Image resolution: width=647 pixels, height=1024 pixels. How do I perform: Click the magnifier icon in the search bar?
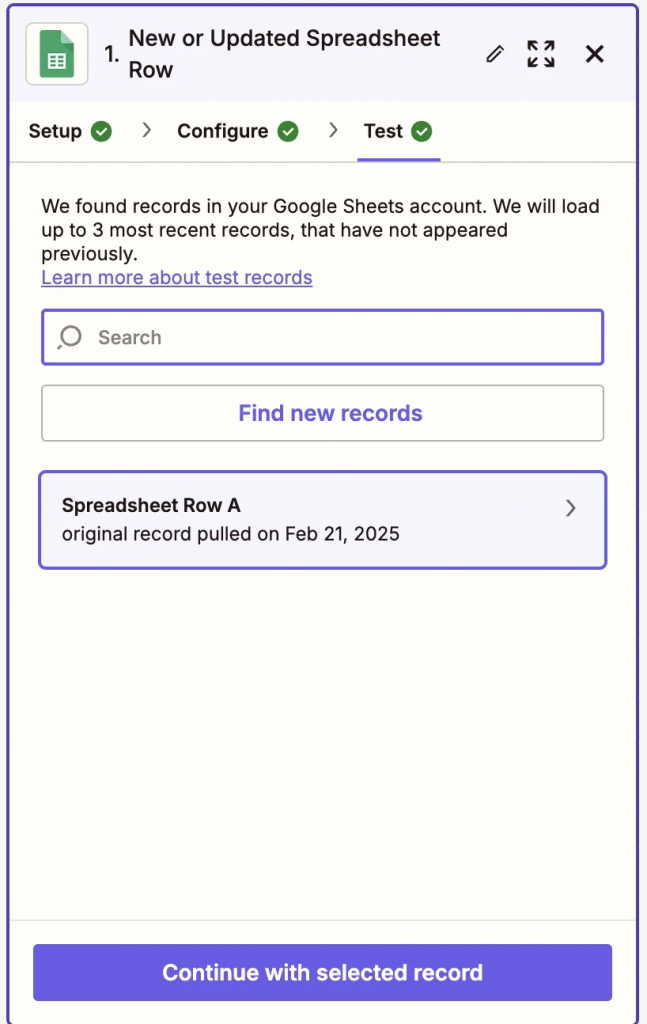pos(68,337)
